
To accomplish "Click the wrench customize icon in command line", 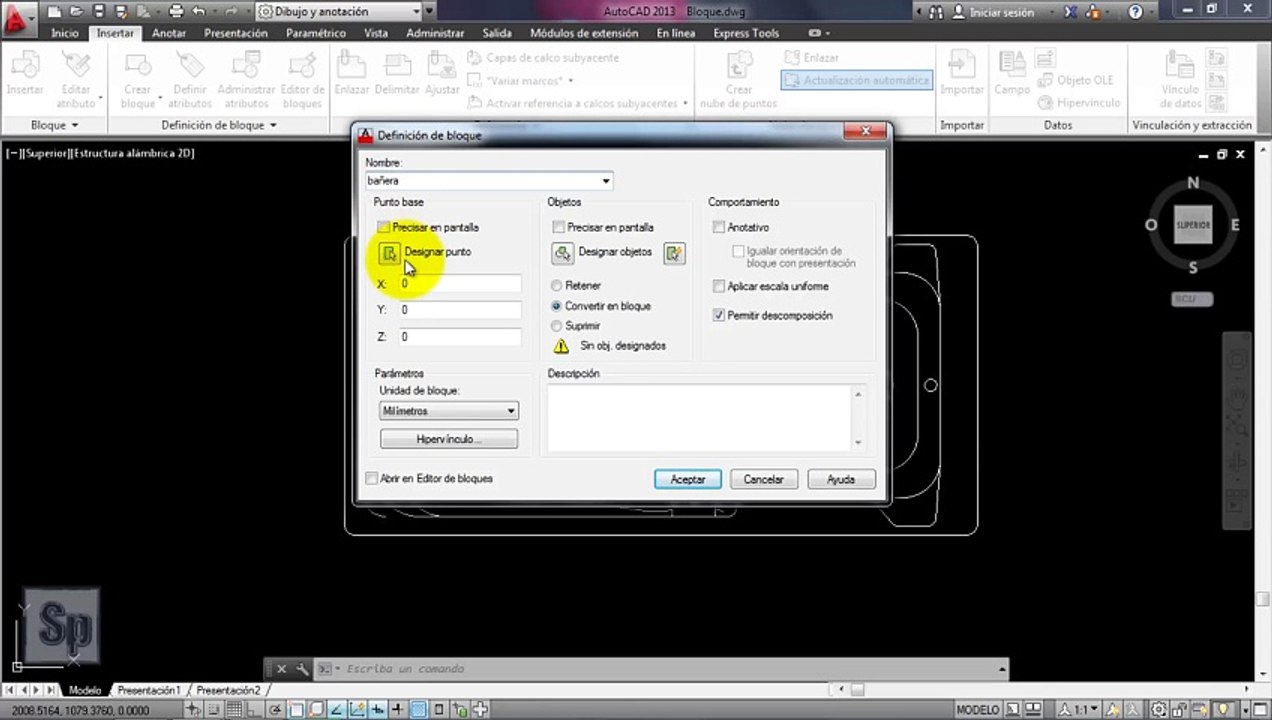I will click(302, 669).
